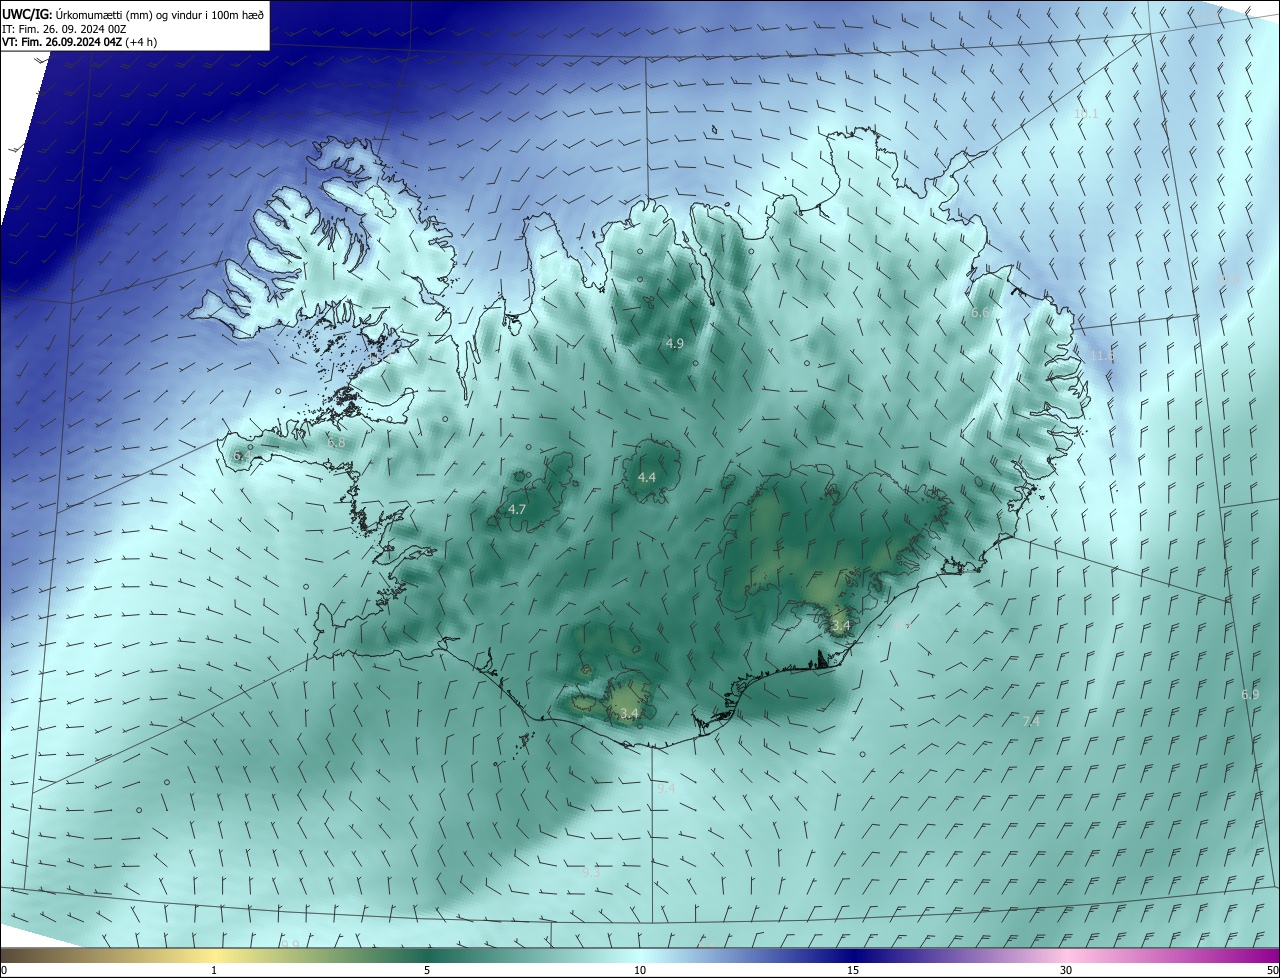Viewport: 1280px width, 978px height.
Task: Click the 3.4 value on Mýrdalsjökull south coast
Action: click(x=629, y=713)
